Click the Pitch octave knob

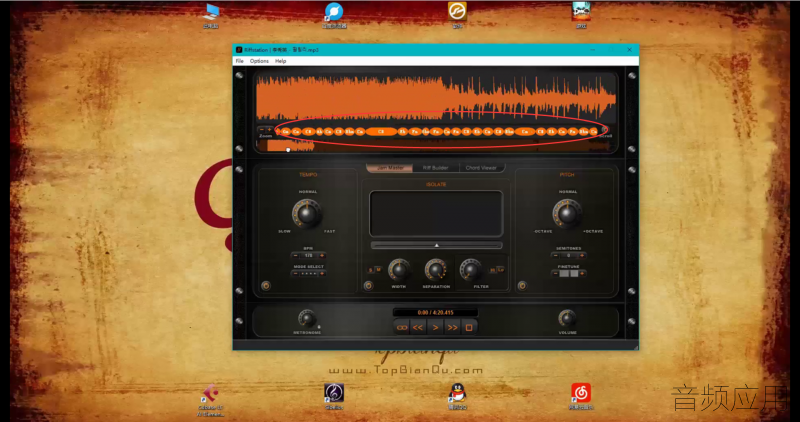point(567,213)
